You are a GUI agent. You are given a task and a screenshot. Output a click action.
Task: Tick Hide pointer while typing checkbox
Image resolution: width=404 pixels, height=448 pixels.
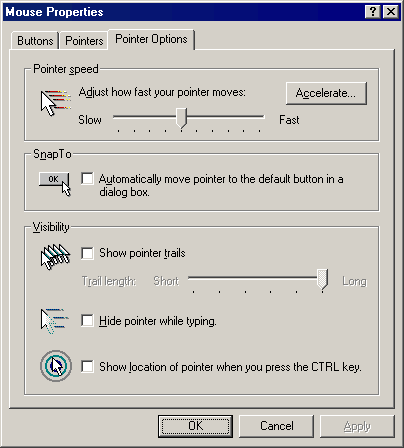click(87, 321)
